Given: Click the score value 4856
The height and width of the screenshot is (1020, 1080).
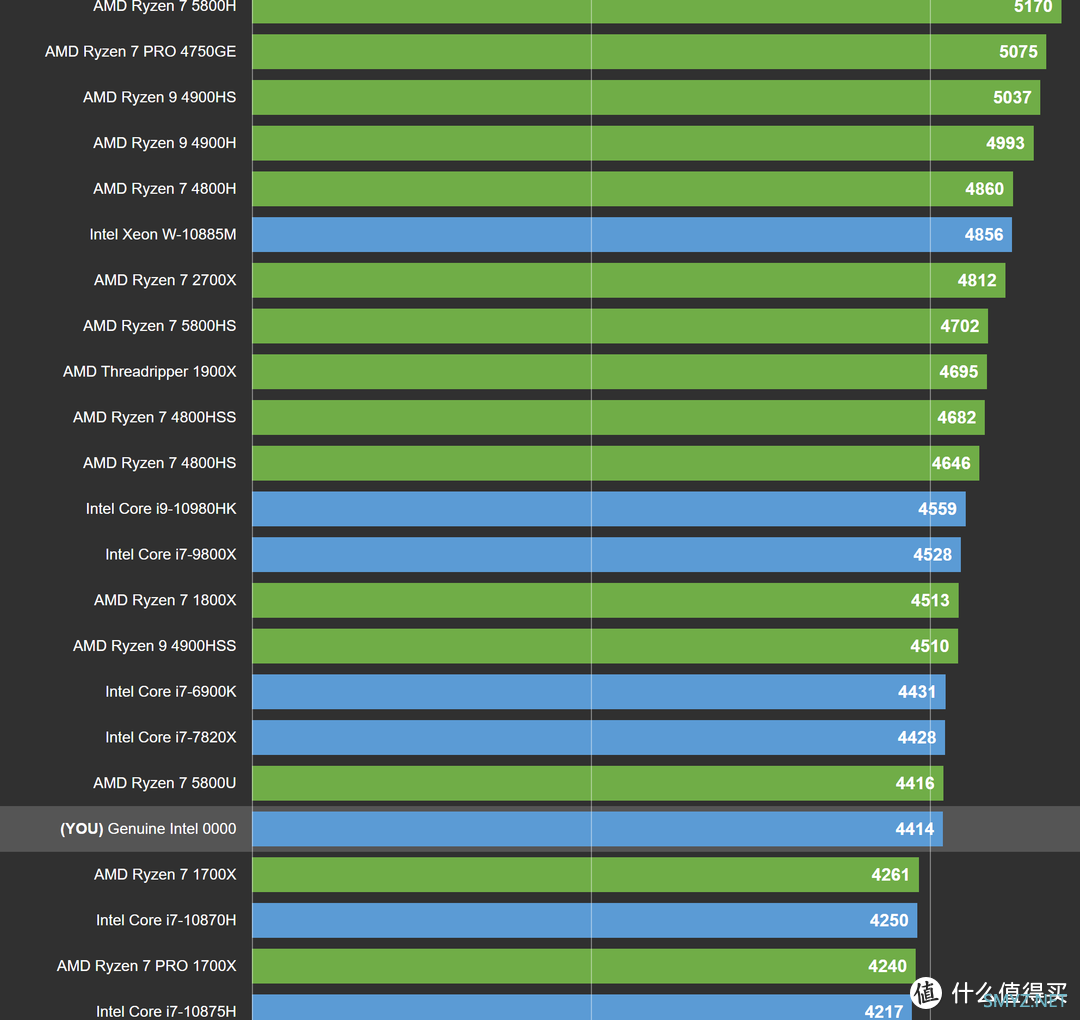Looking at the screenshot, I should pos(984,235).
